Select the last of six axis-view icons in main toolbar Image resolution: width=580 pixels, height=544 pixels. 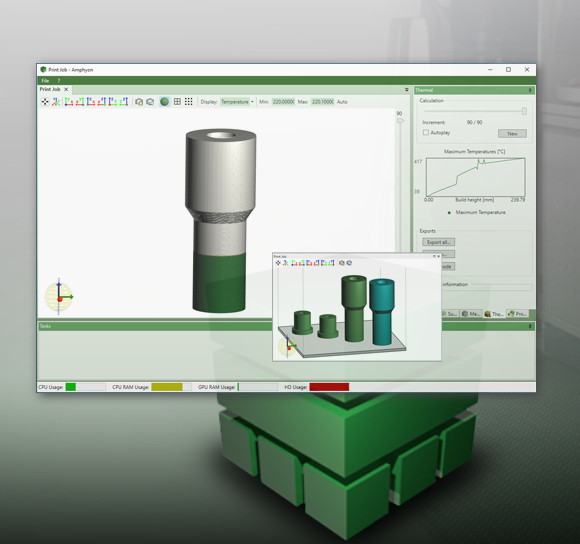coord(124,102)
